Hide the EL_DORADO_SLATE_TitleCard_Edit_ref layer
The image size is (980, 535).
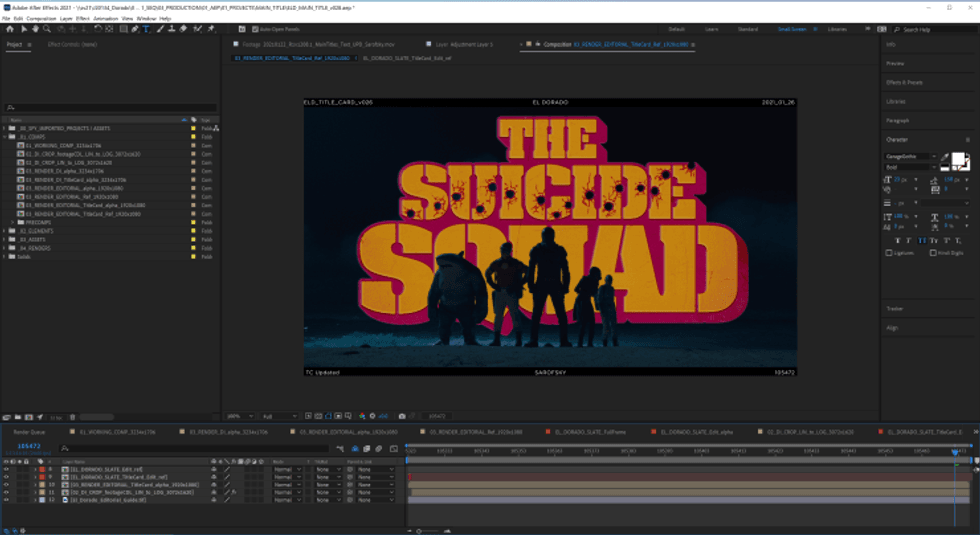pos(6,477)
